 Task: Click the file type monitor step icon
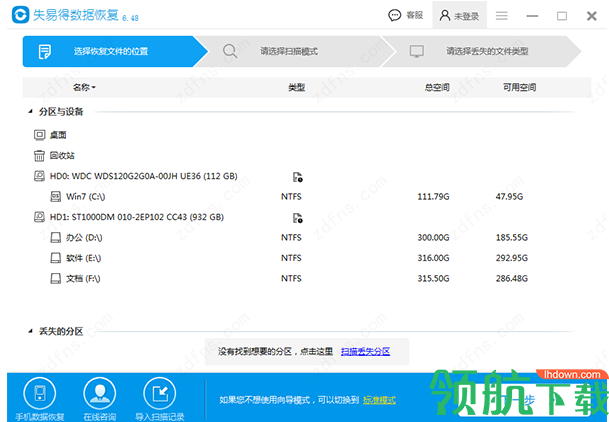click(x=417, y=51)
